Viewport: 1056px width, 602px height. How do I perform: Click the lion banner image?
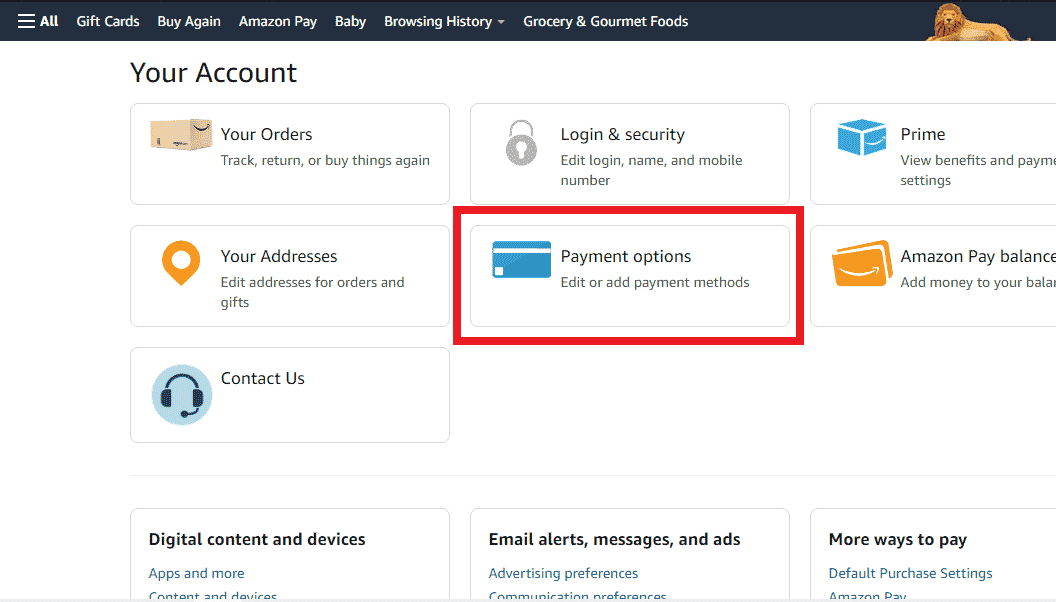pos(977,22)
